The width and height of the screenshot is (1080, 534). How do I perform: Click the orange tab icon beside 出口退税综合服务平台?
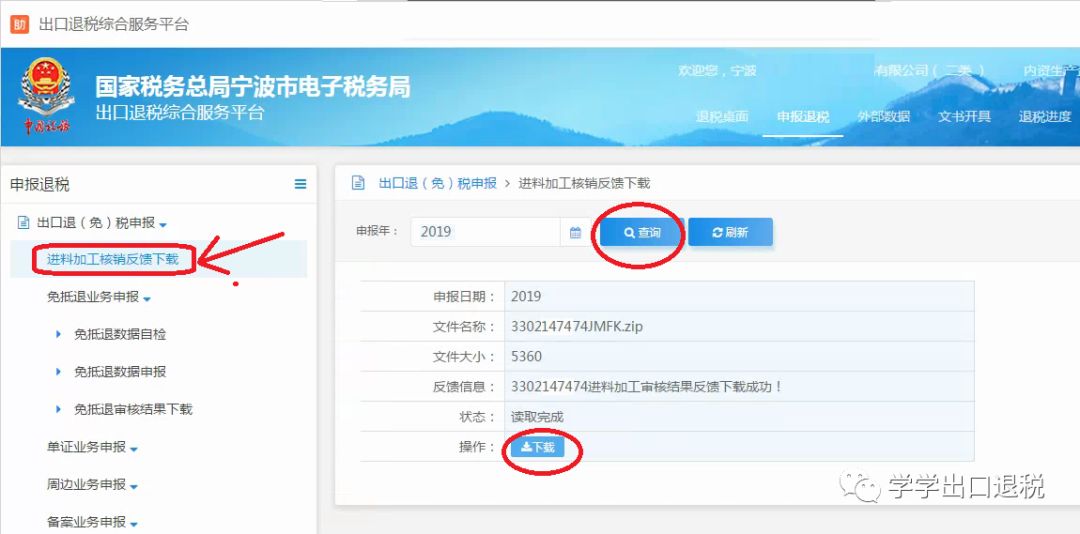pyautogui.click(x=19, y=25)
